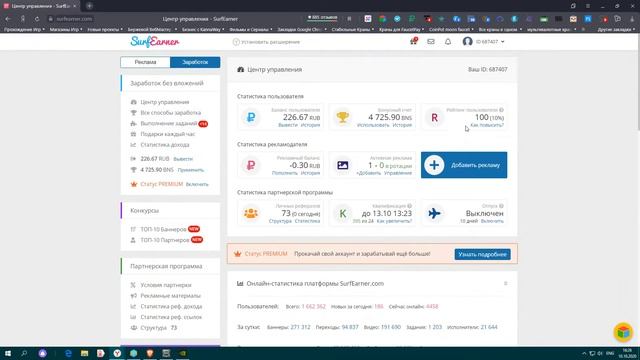Click История under user balance card
640x360 pixels.
click(x=311, y=125)
